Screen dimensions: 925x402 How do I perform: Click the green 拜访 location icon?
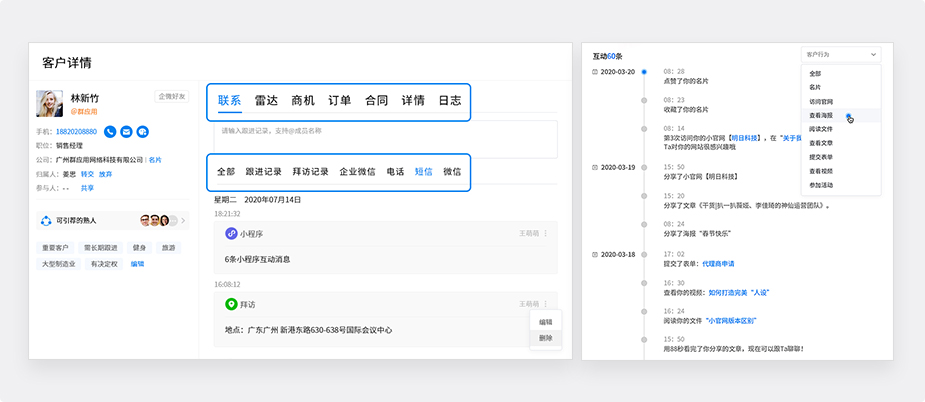click(231, 303)
